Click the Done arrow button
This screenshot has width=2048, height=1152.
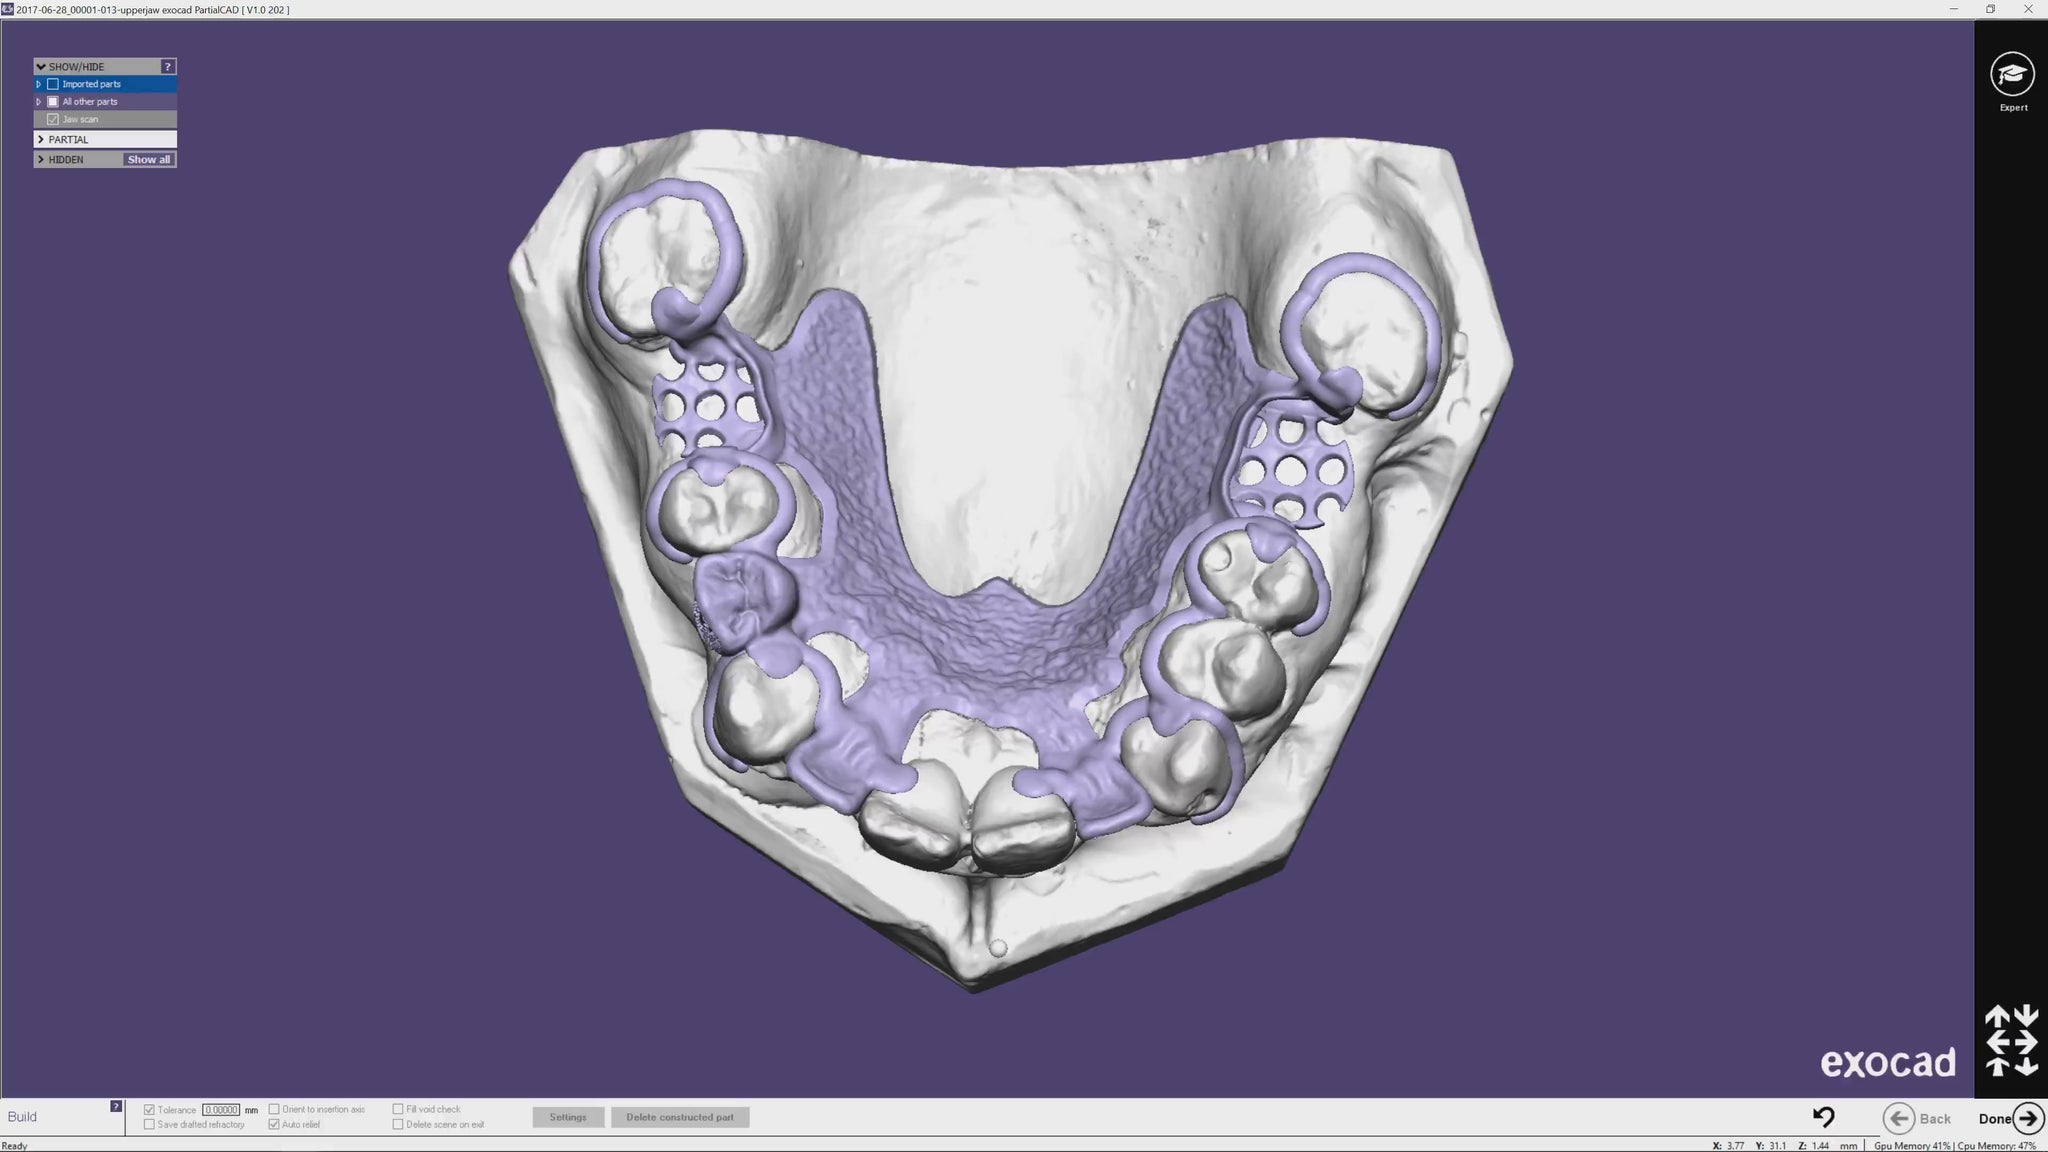[x=2028, y=1118]
